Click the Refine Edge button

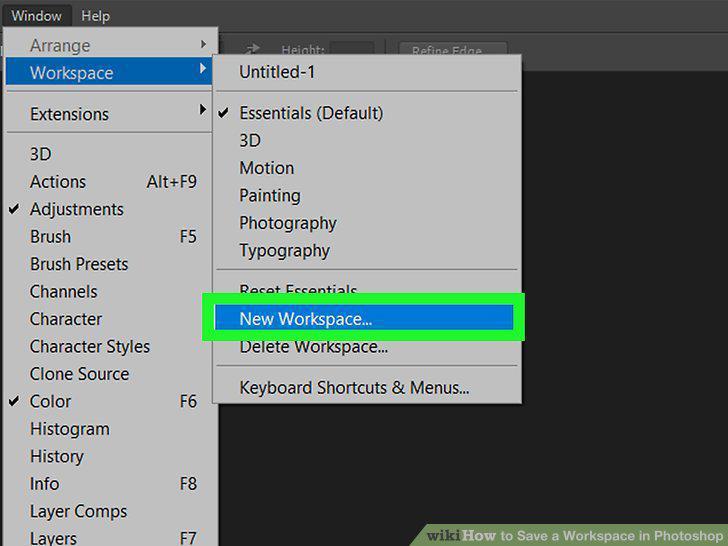[453, 49]
